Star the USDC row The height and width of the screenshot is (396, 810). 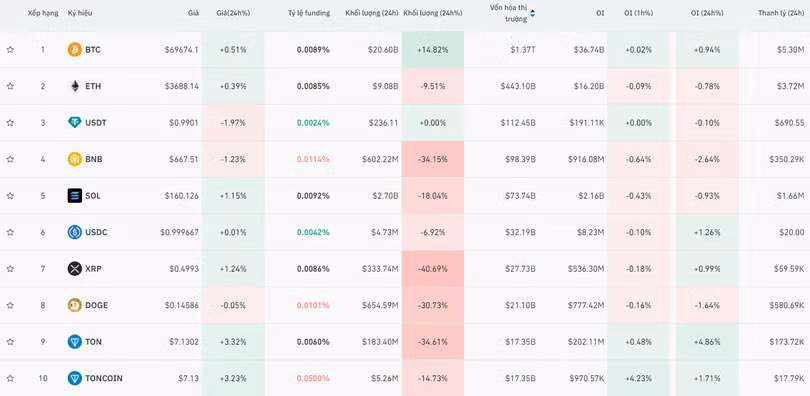[x=10, y=232]
